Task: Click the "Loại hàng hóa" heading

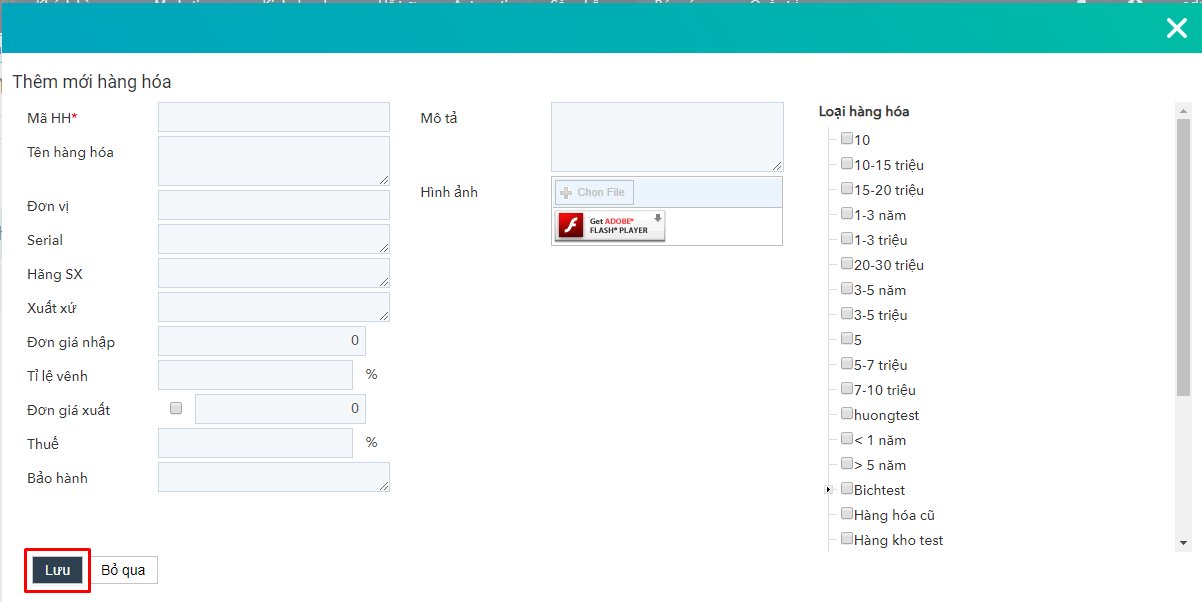Action: (x=864, y=112)
